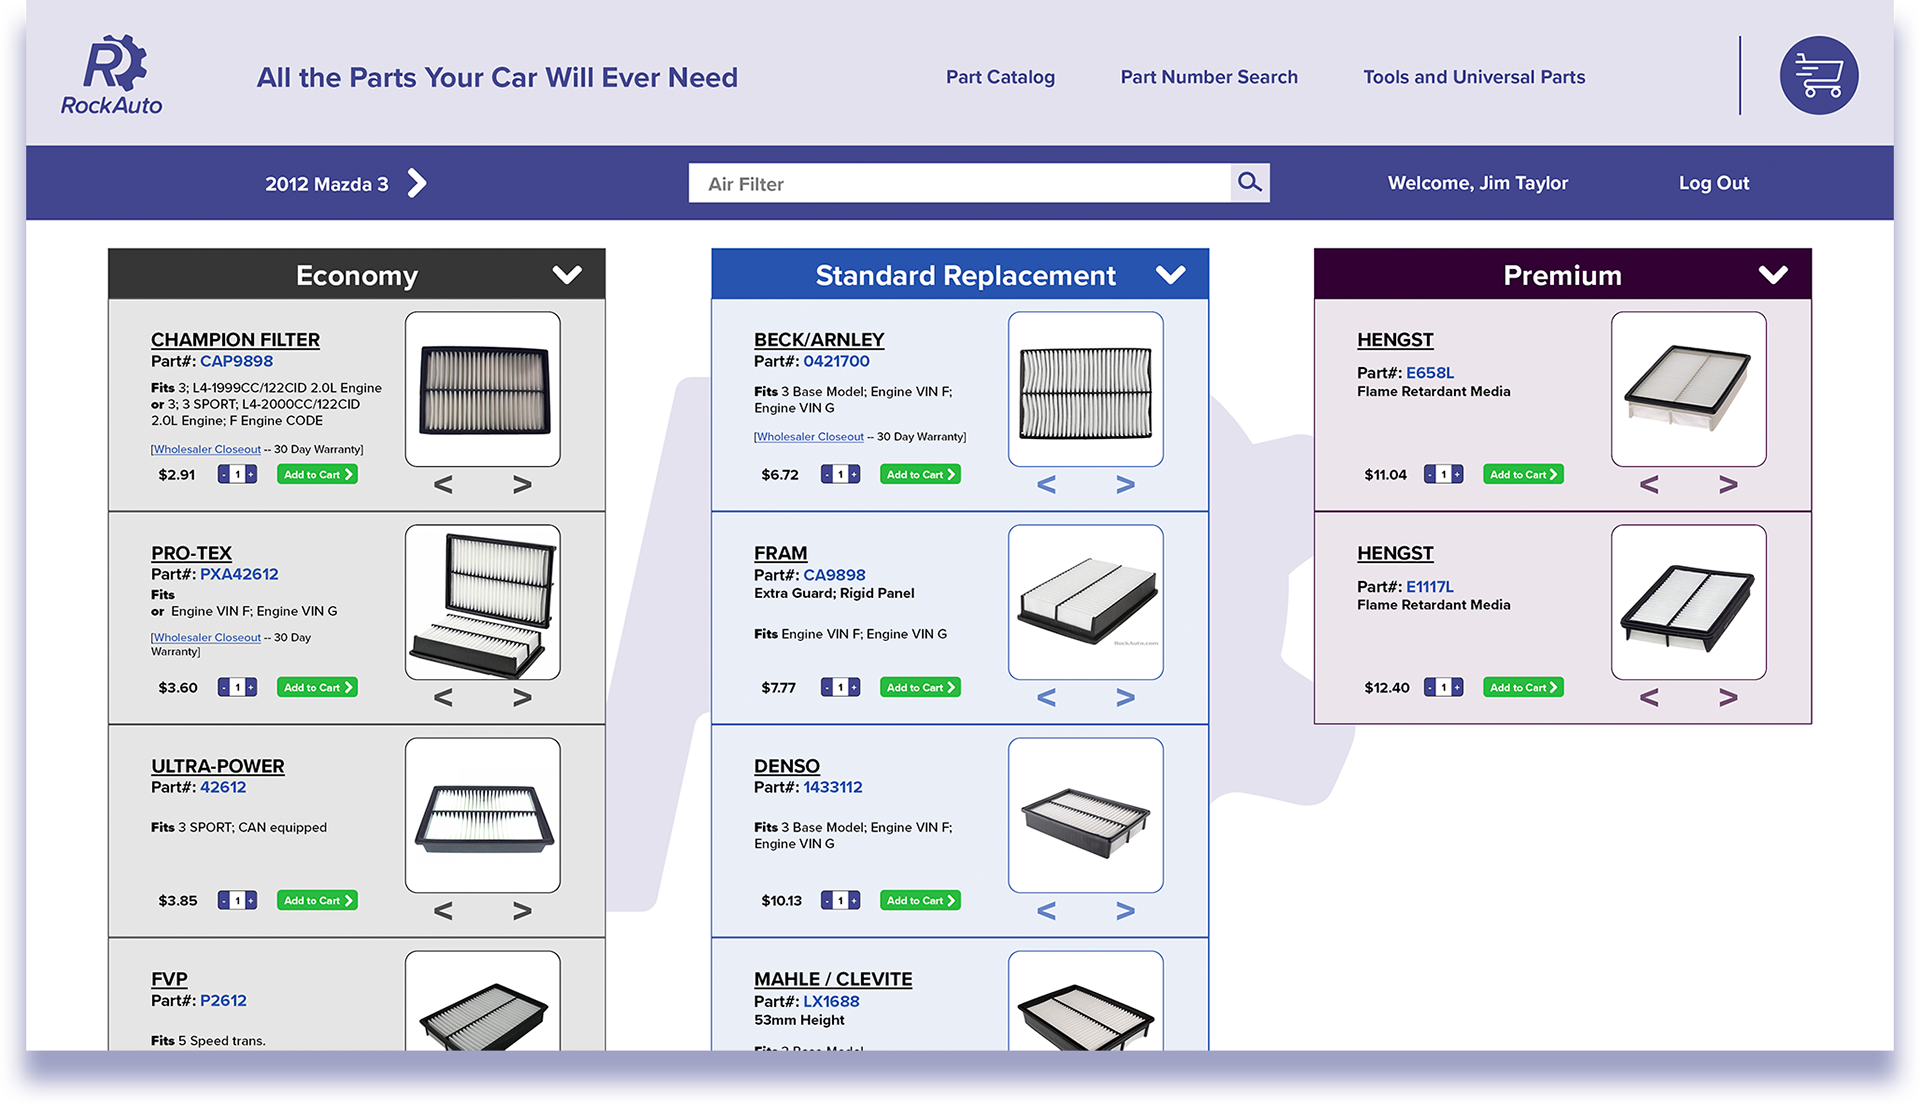Viewport: 1920px width, 1105px height.
Task: Increase quantity for Champion Filter CAP9898
Action: [251, 474]
